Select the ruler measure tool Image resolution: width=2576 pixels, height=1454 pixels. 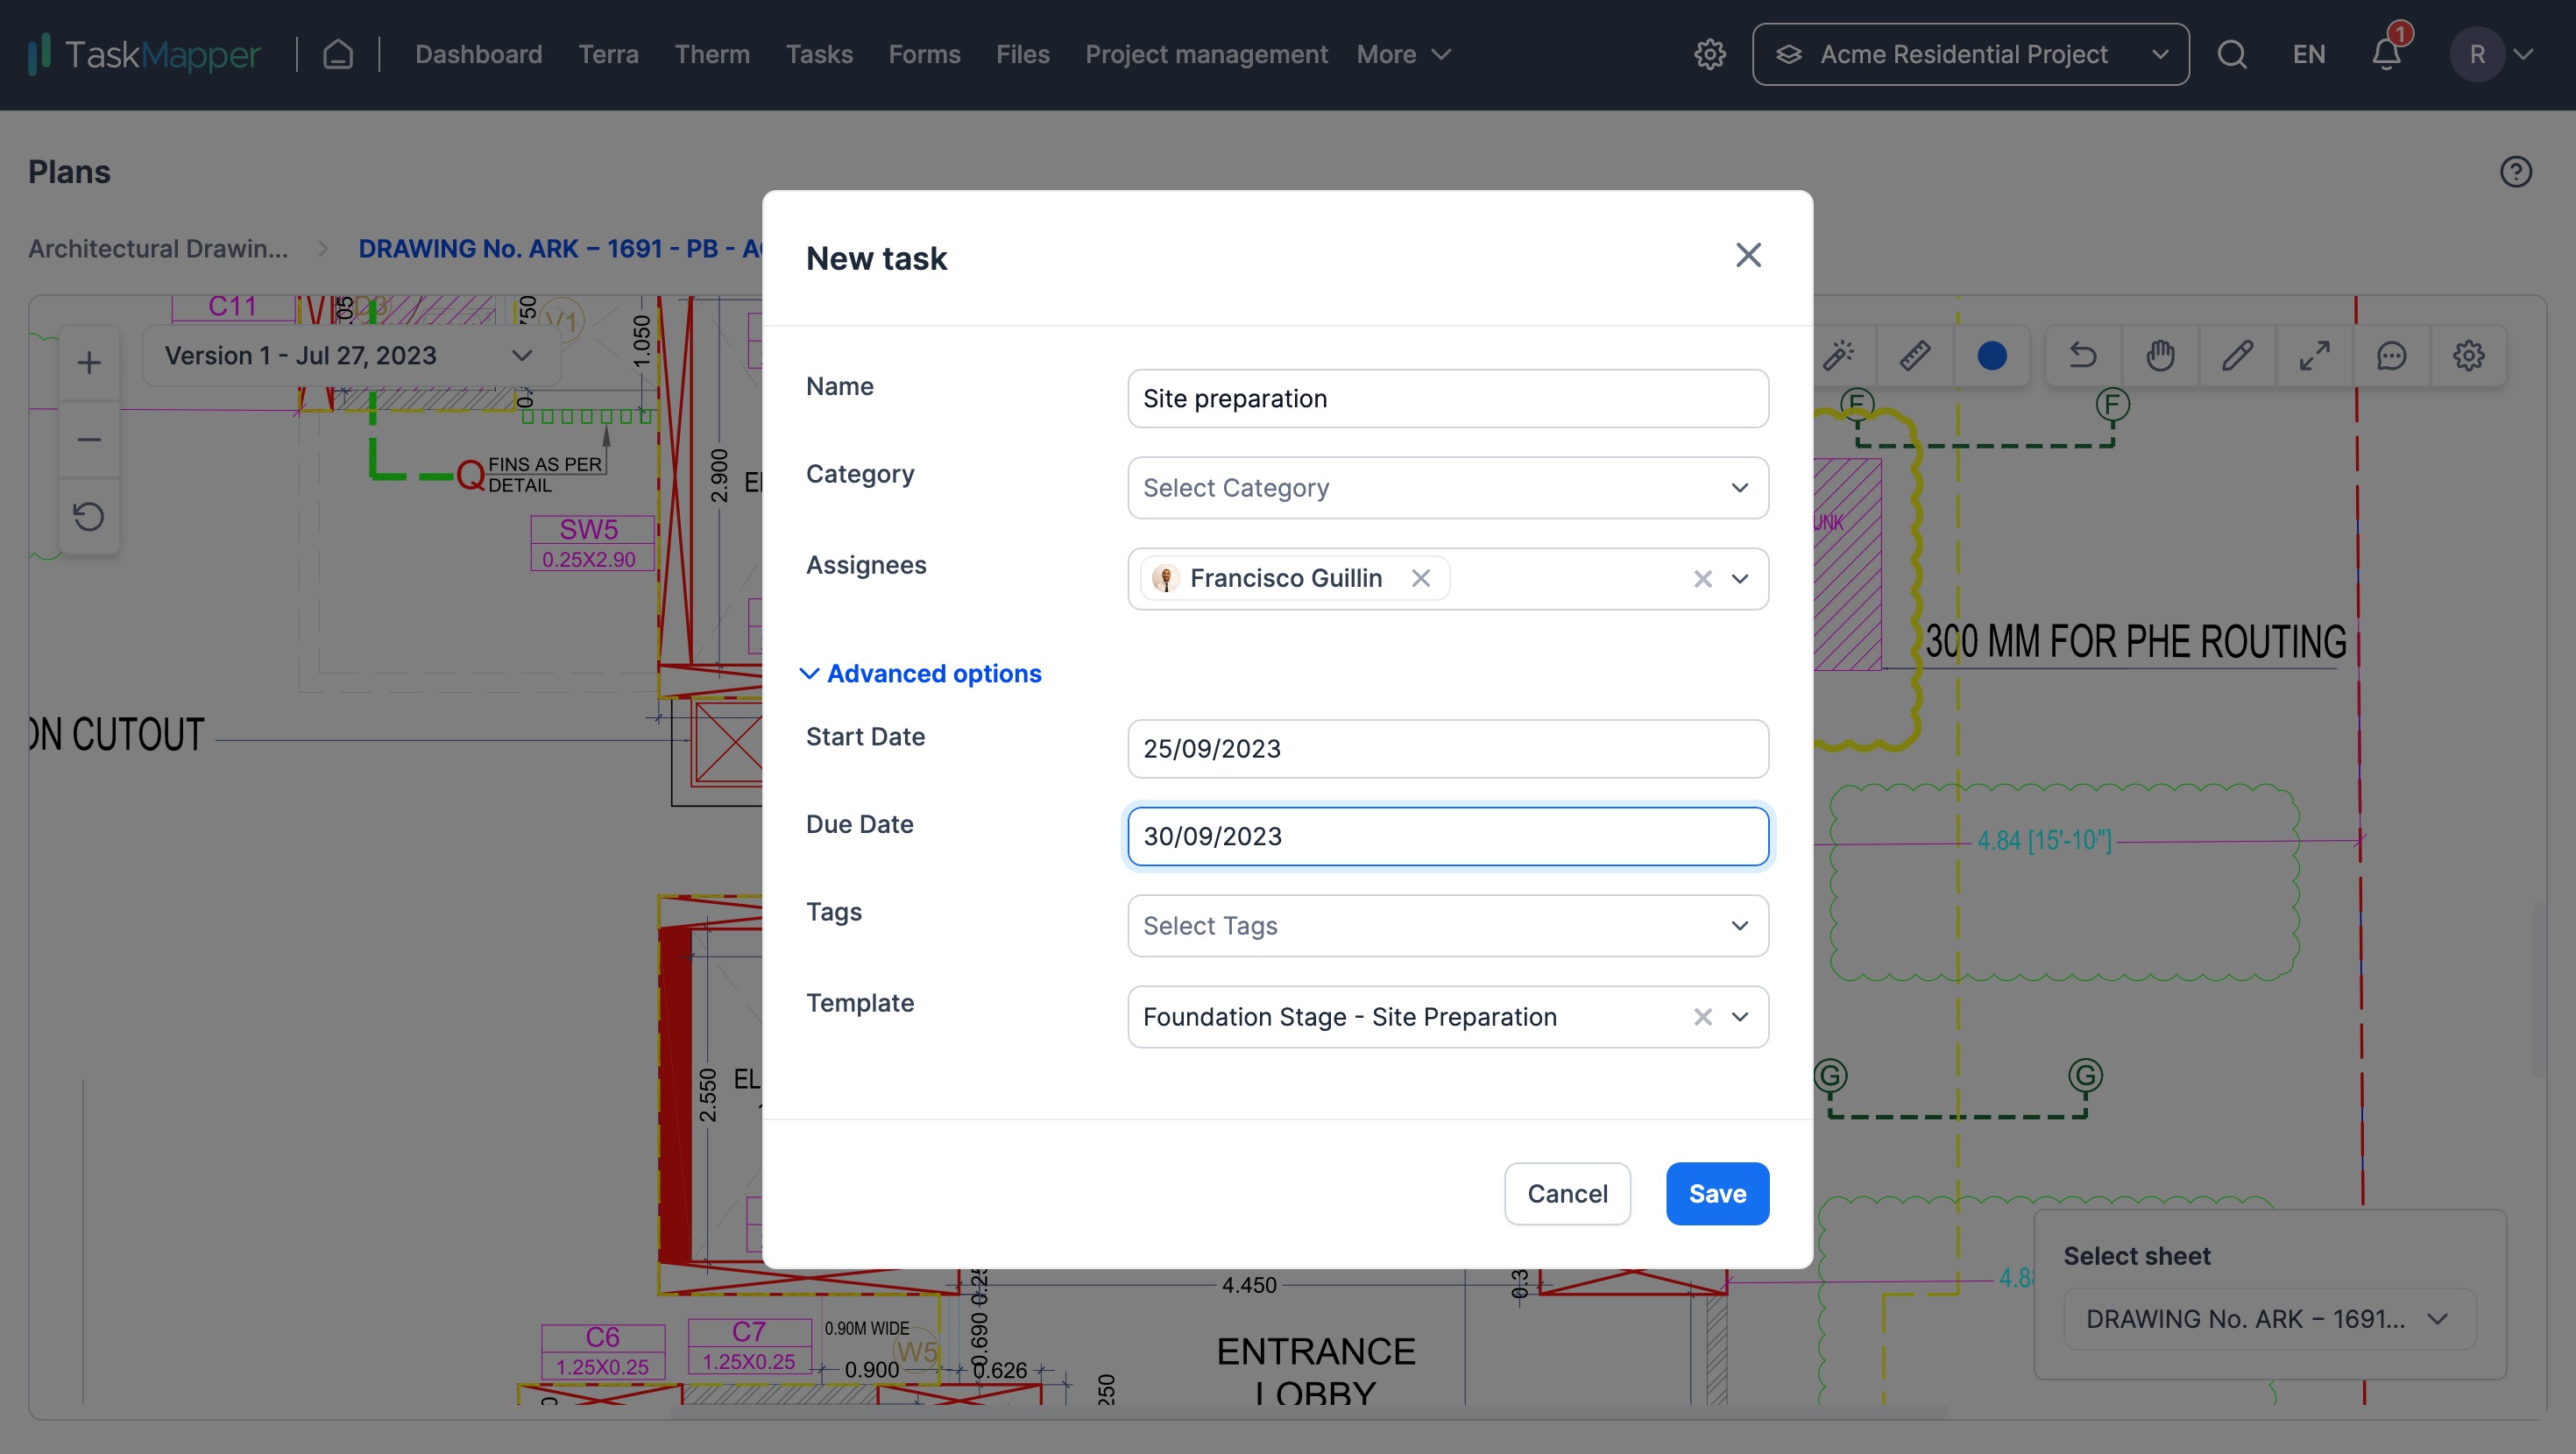coord(1914,355)
